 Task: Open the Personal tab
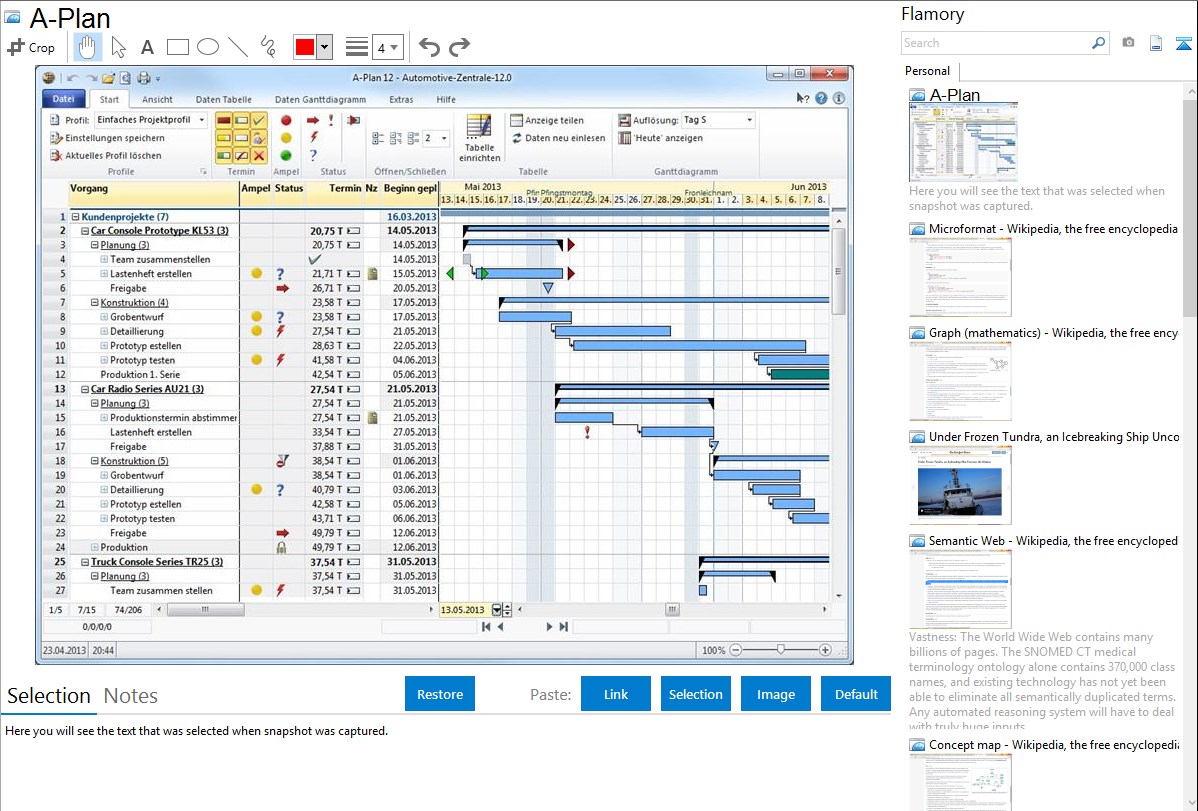click(928, 70)
